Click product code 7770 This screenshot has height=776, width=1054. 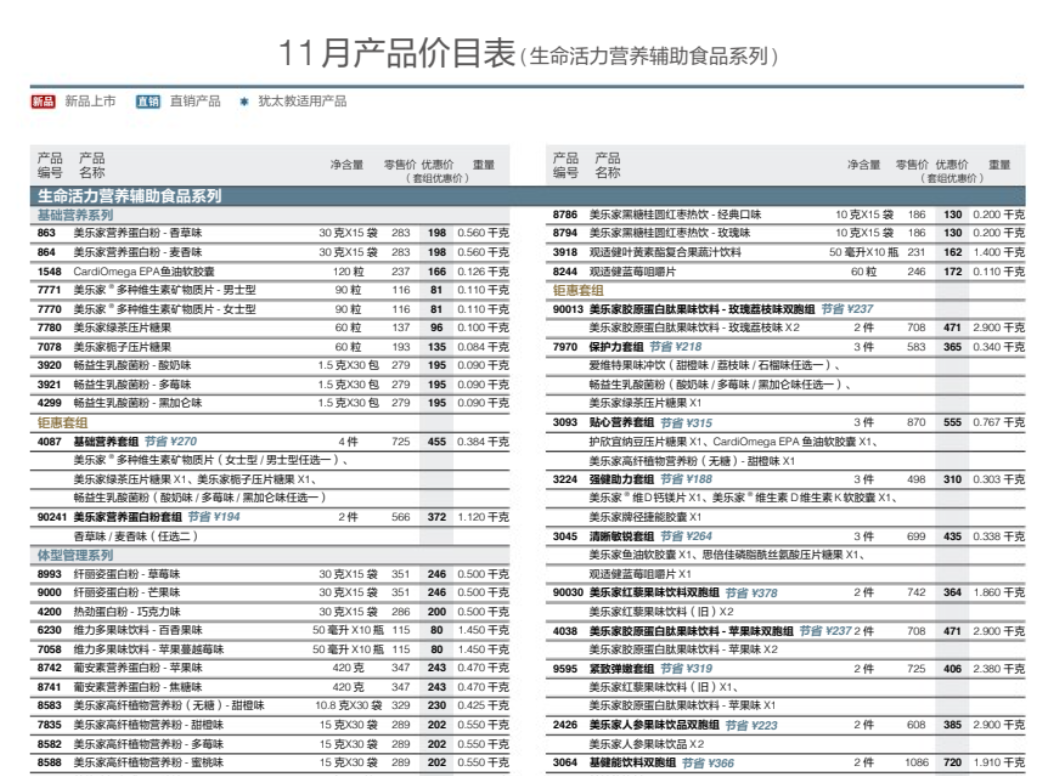click(x=49, y=309)
